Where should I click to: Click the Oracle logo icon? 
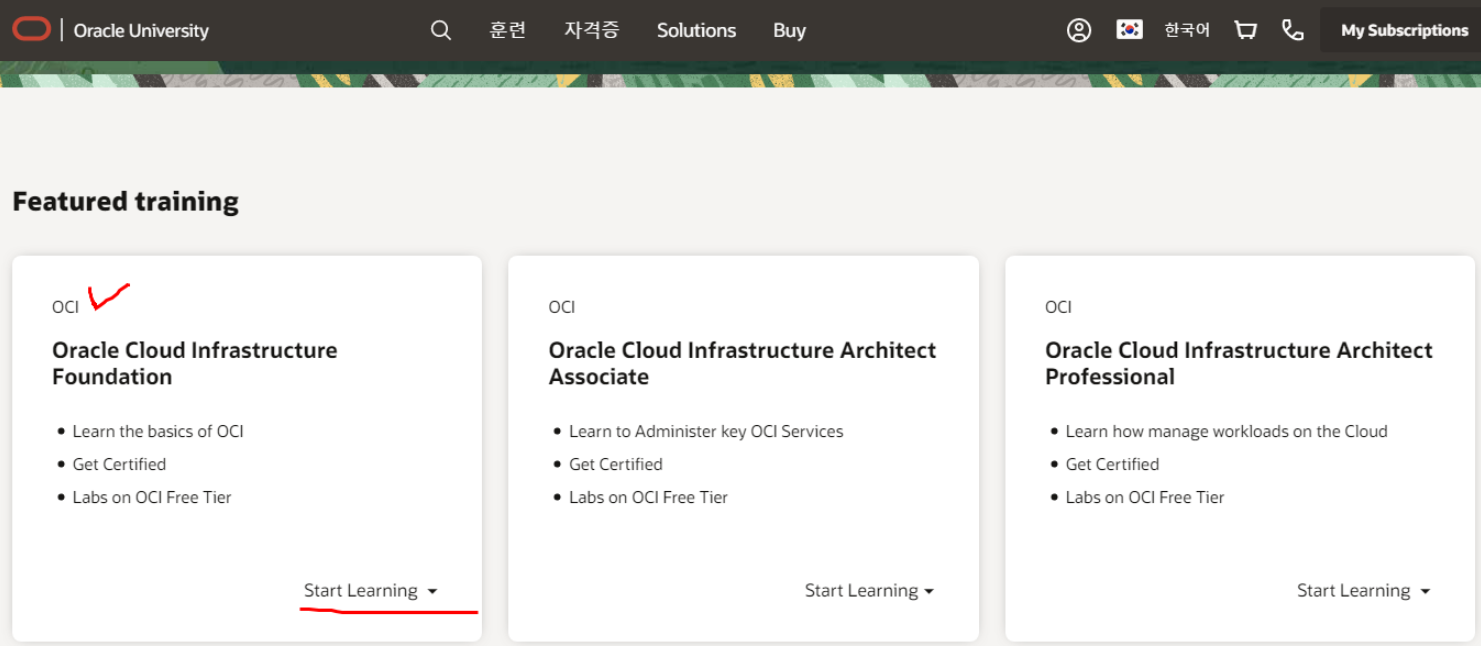(x=31, y=30)
